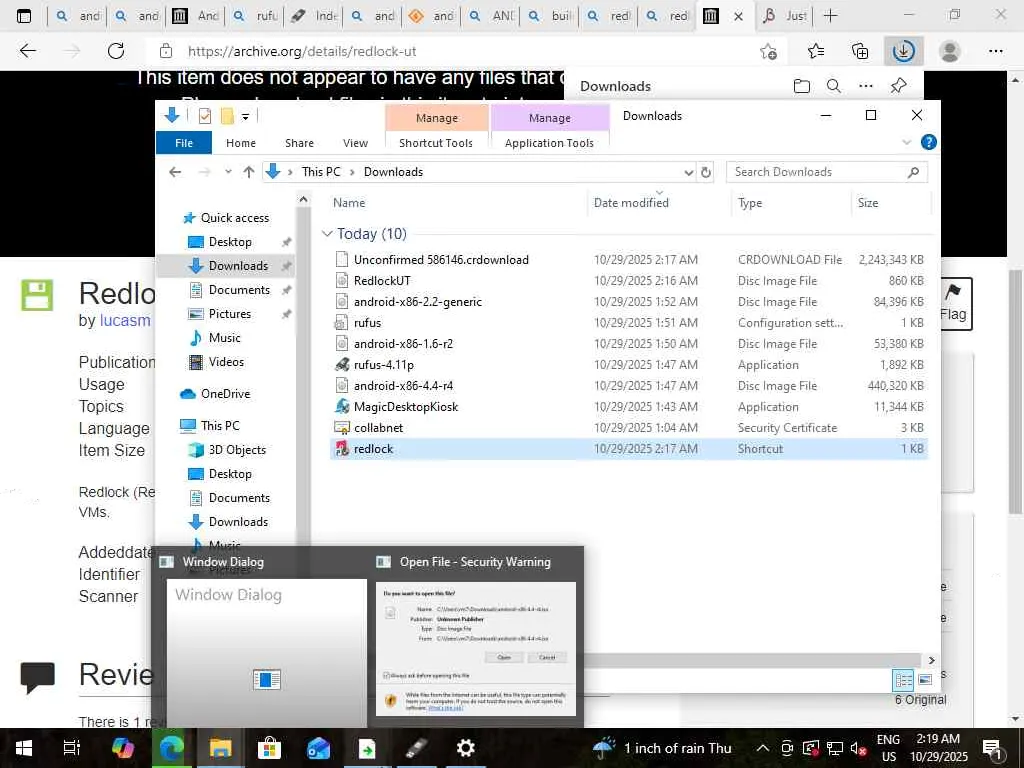Open Task View on the taskbar
Image resolution: width=1024 pixels, height=768 pixels.
72,748
